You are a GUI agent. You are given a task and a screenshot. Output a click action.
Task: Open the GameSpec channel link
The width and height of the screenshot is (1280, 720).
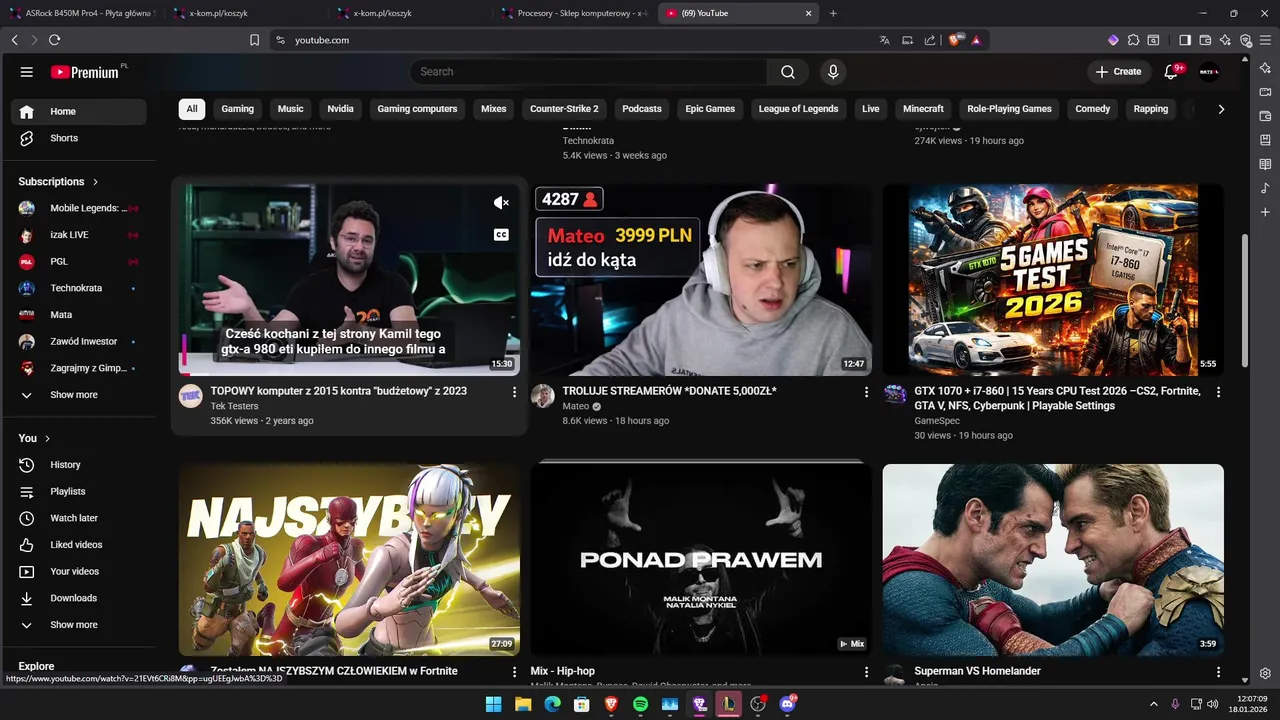tap(938, 421)
